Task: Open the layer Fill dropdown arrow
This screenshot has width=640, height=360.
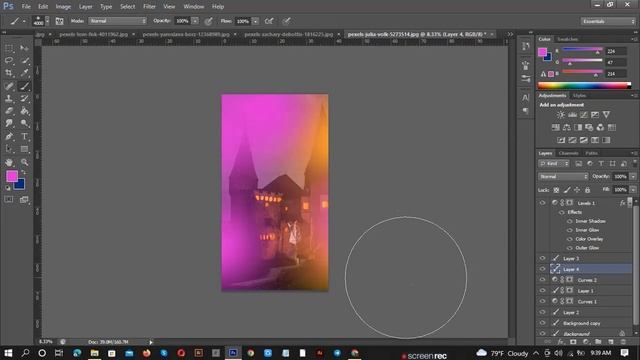Action: click(633, 190)
